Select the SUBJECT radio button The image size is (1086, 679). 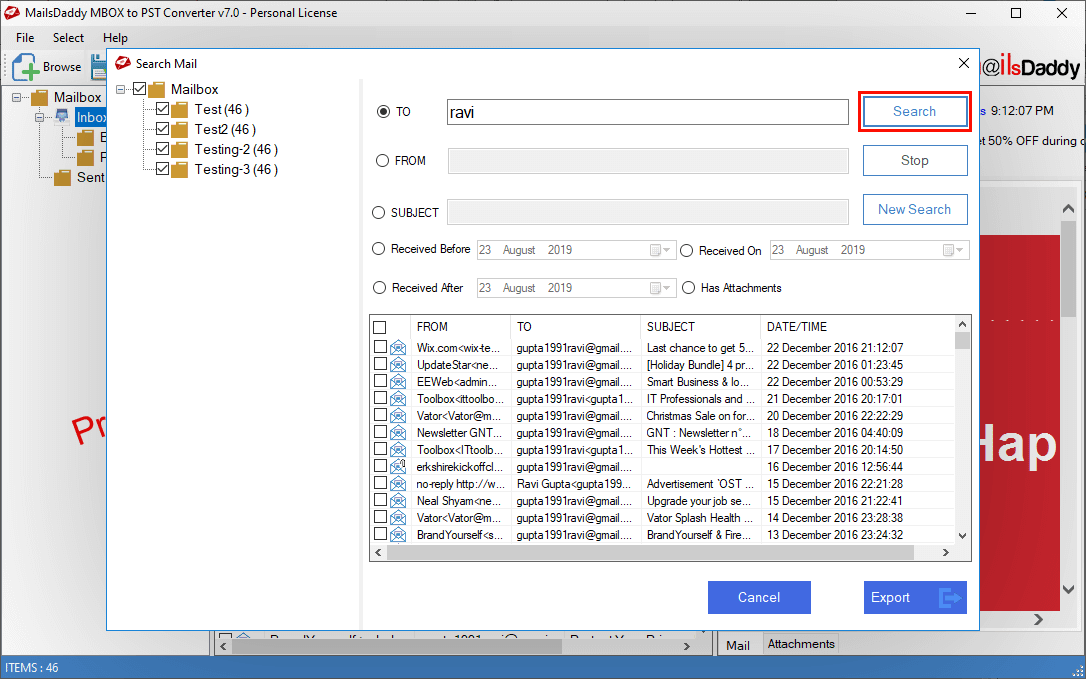click(378, 213)
